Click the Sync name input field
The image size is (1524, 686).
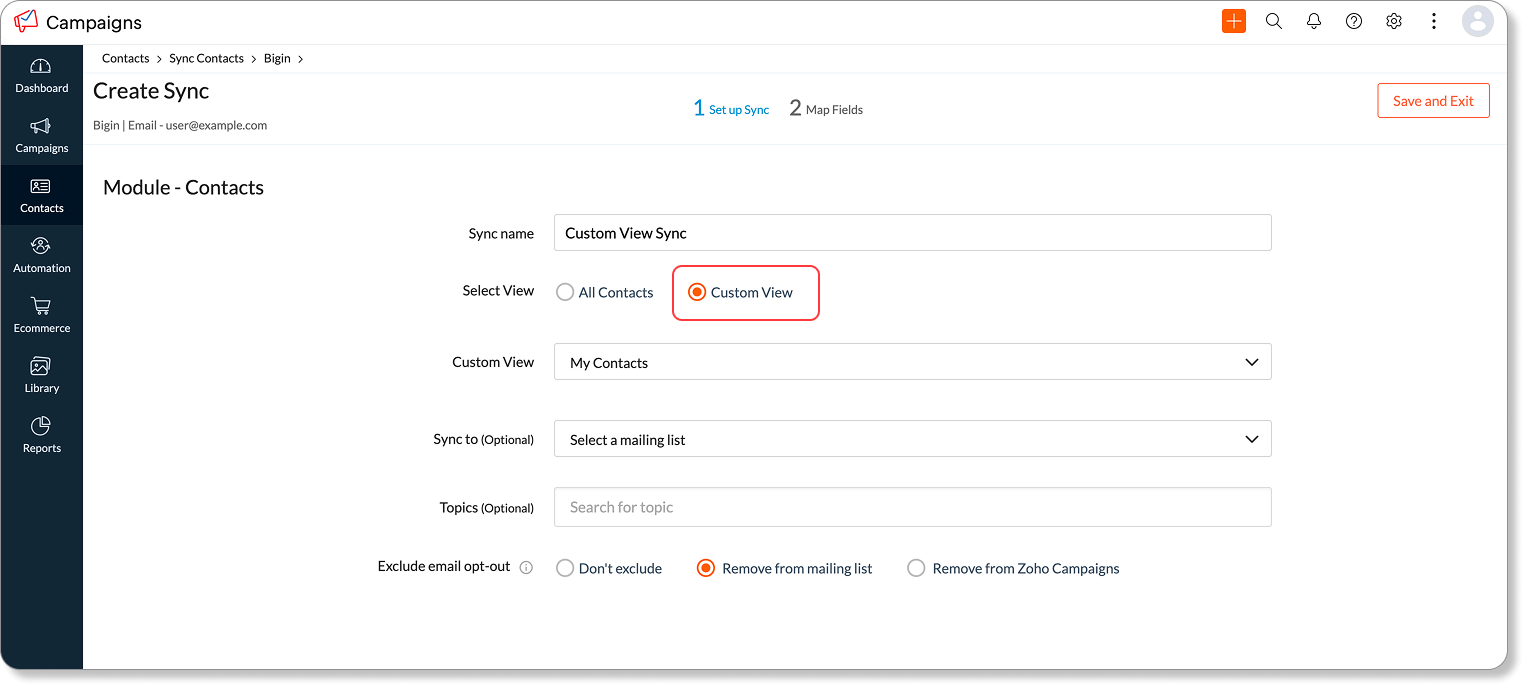(x=912, y=232)
